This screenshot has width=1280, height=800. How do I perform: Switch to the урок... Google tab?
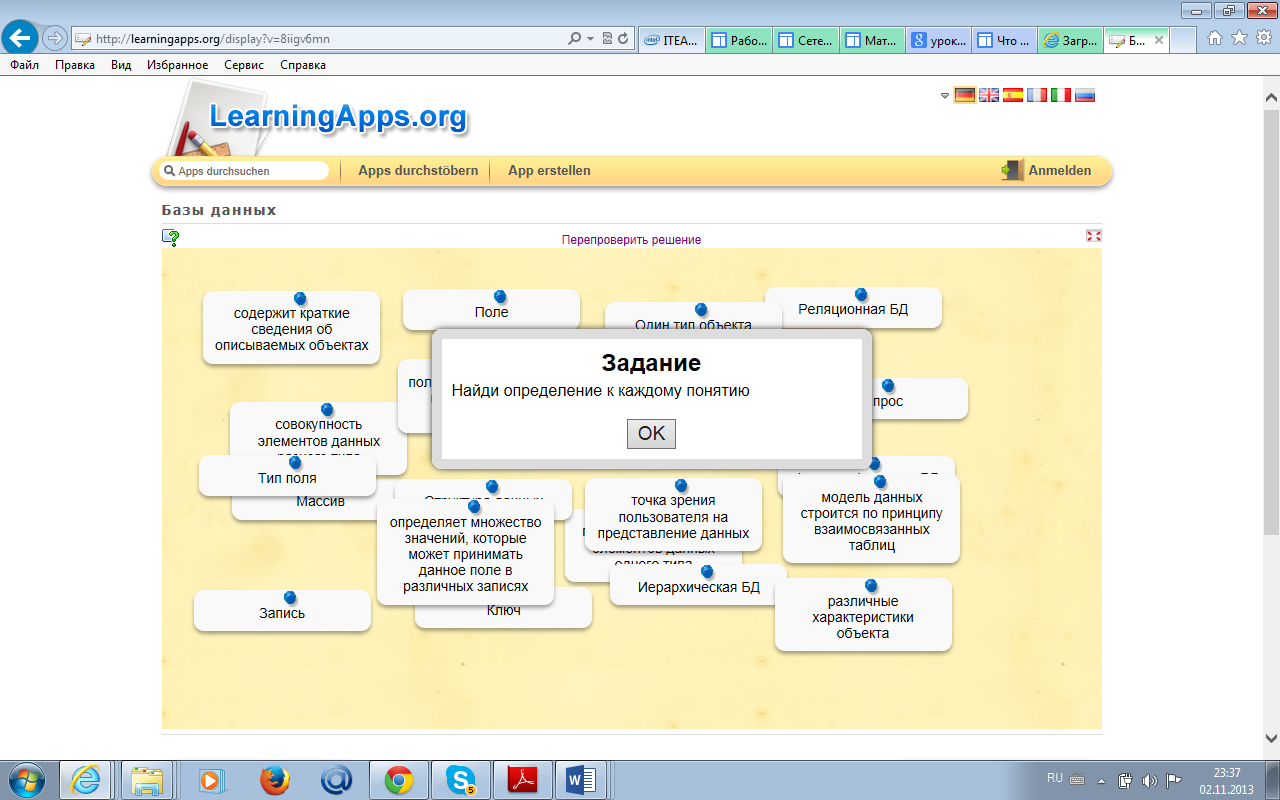(x=939, y=40)
